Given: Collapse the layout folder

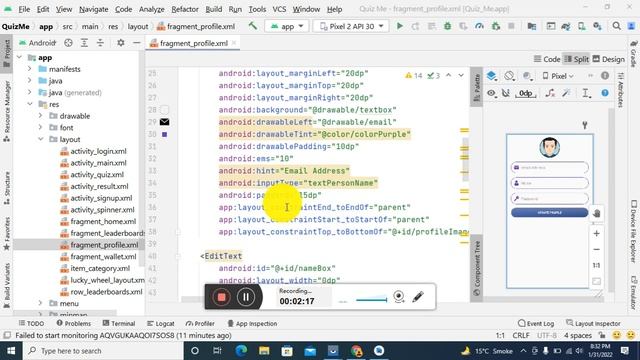Looking at the screenshot, I should coord(40,139).
